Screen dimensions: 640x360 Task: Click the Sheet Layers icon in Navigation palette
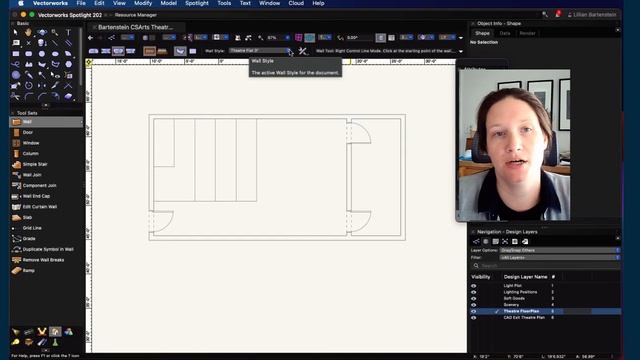[496, 242]
